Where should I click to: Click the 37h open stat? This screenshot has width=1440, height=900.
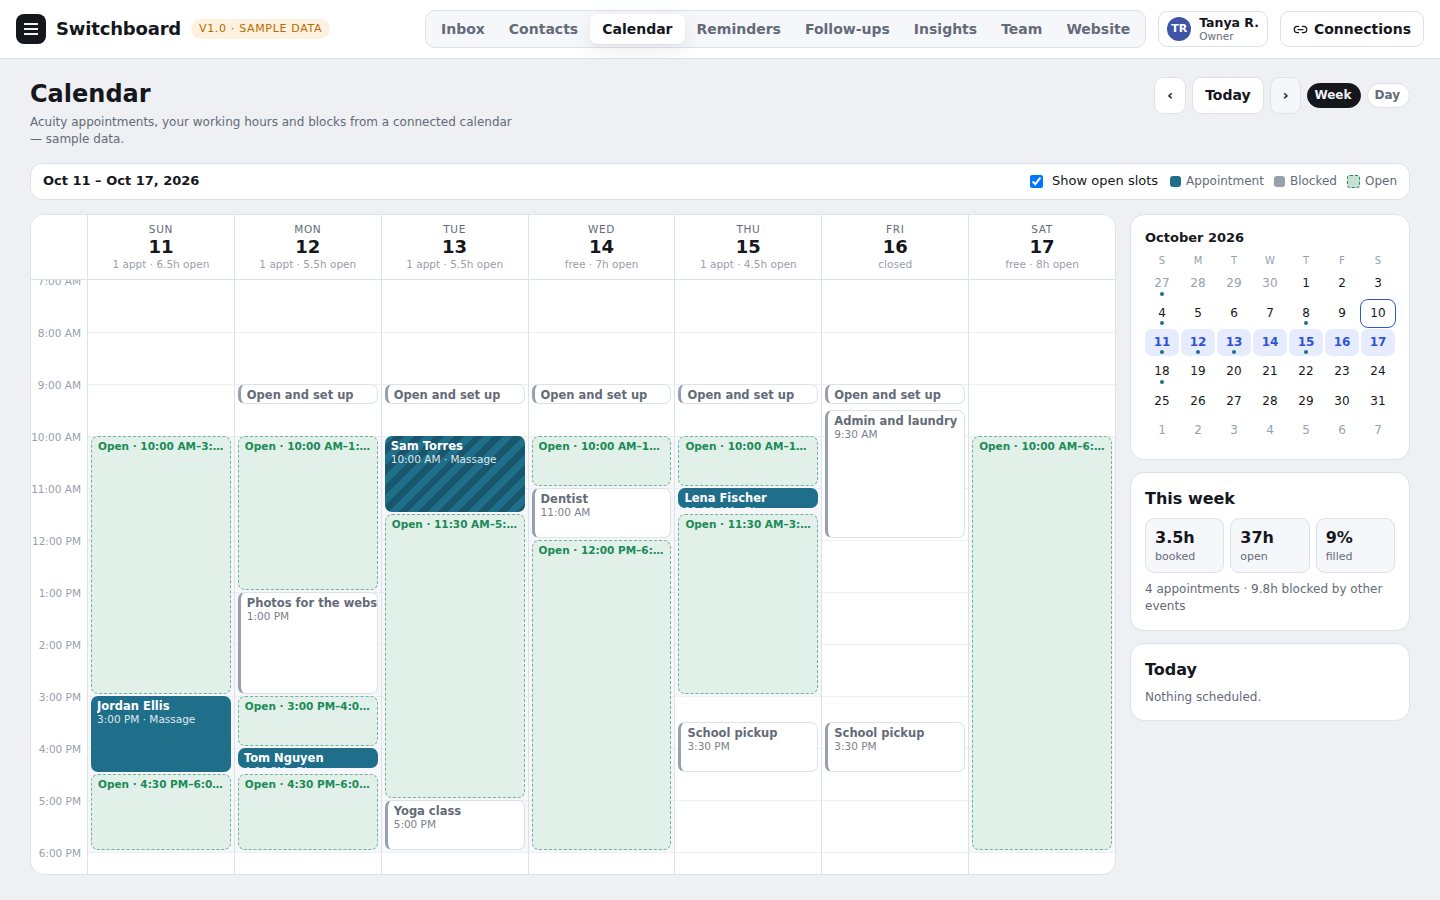(x=1270, y=545)
